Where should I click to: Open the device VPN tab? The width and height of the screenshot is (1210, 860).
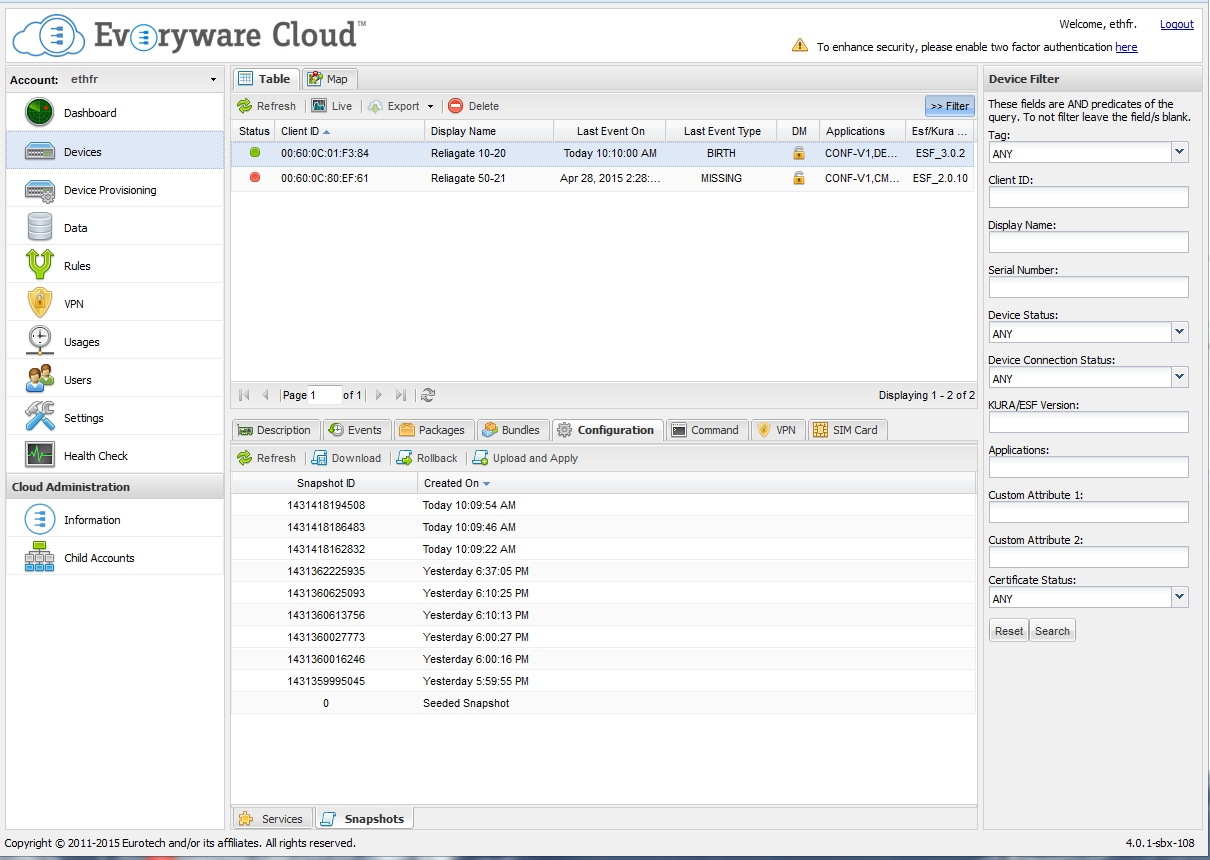pyautogui.click(x=777, y=430)
